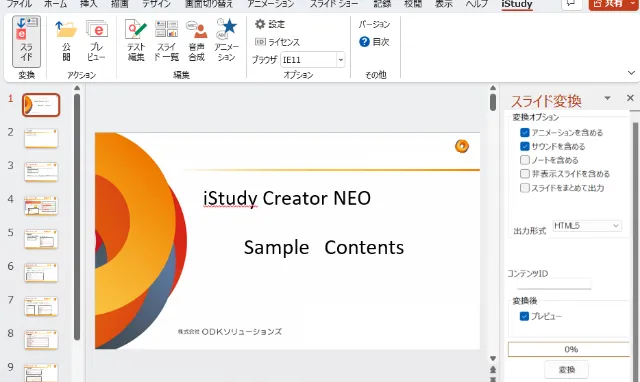This screenshot has height=382, width=640.
Task: Open the プレビュー preview icon
Action: (x=96, y=41)
